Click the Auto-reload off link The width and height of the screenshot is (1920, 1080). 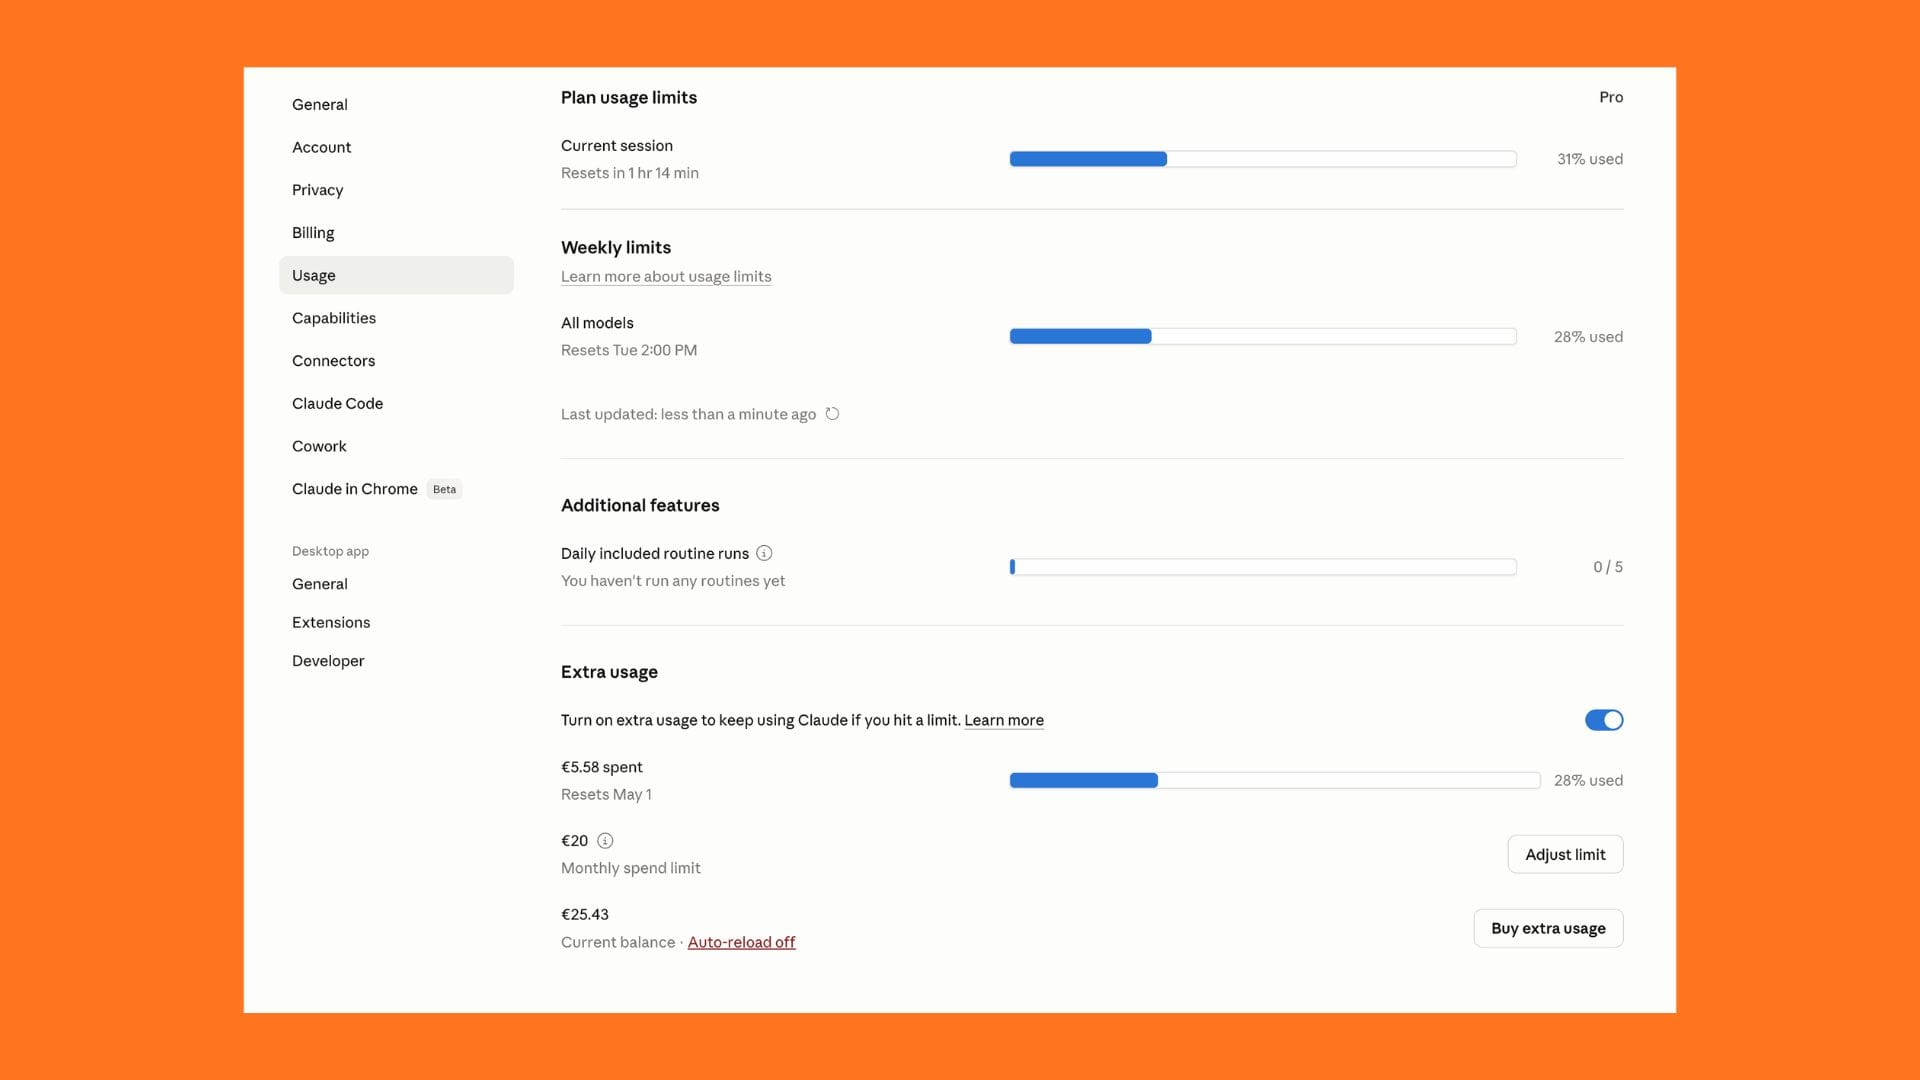[741, 942]
